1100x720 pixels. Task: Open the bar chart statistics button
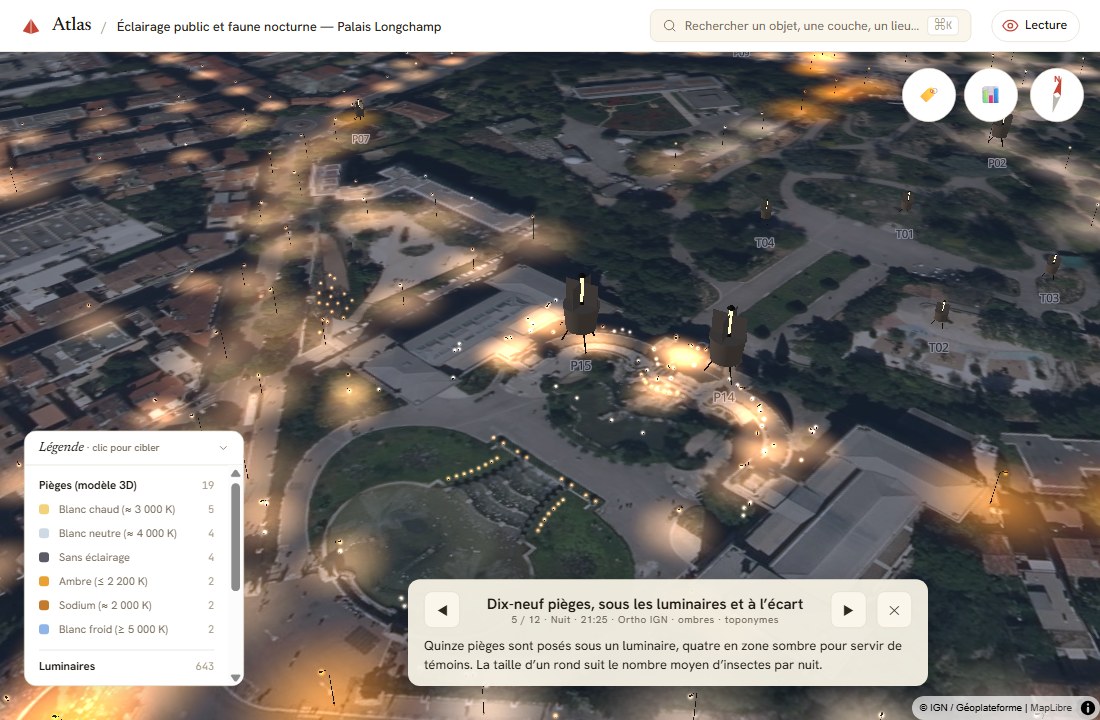[991, 95]
